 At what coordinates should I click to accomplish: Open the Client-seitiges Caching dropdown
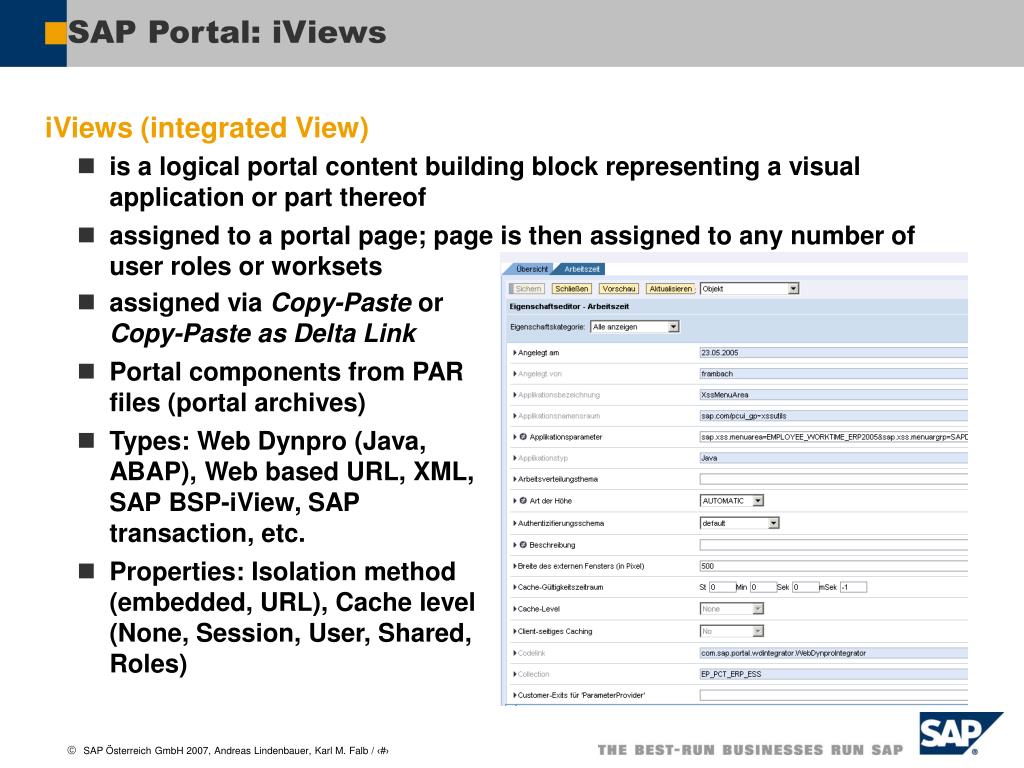(x=731, y=631)
